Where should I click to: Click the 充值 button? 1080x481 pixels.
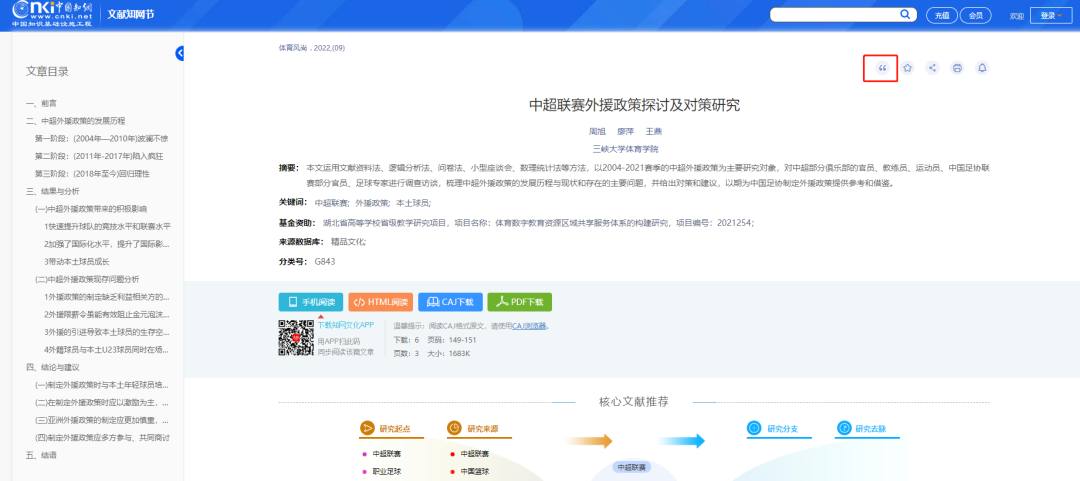(x=942, y=15)
